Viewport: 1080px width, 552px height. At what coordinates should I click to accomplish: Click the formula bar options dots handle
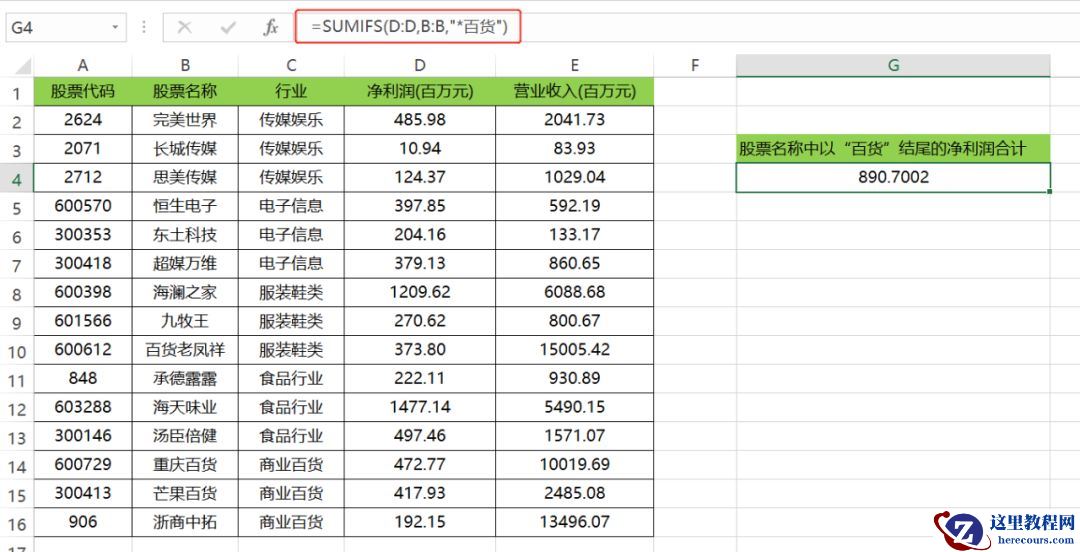[x=144, y=28]
